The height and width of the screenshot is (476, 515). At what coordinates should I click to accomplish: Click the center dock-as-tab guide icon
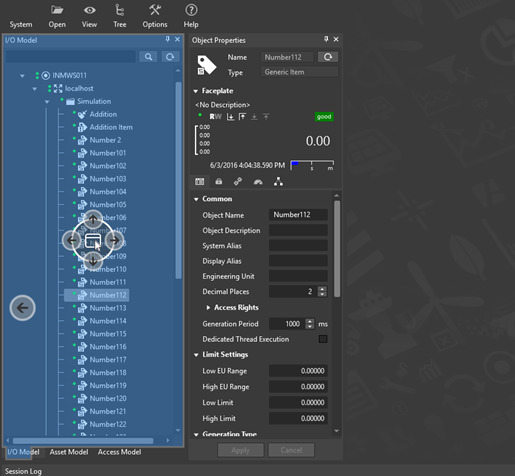(93, 240)
